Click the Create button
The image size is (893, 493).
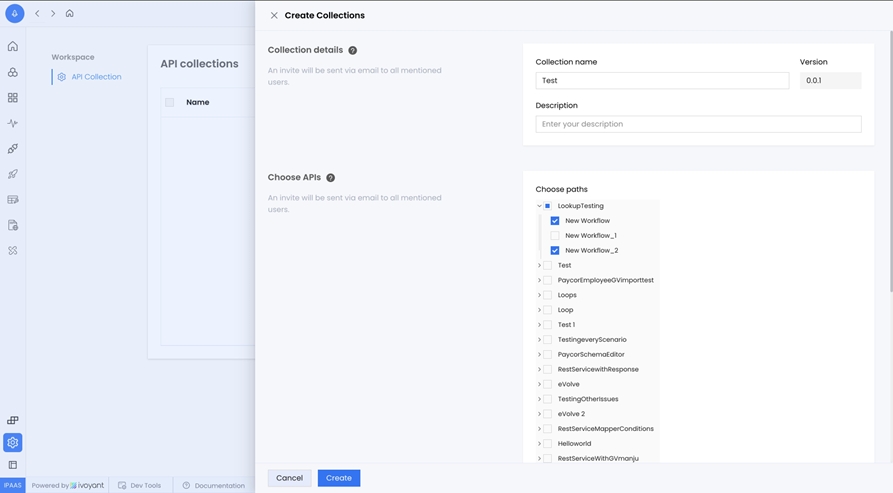click(x=338, y=478)
